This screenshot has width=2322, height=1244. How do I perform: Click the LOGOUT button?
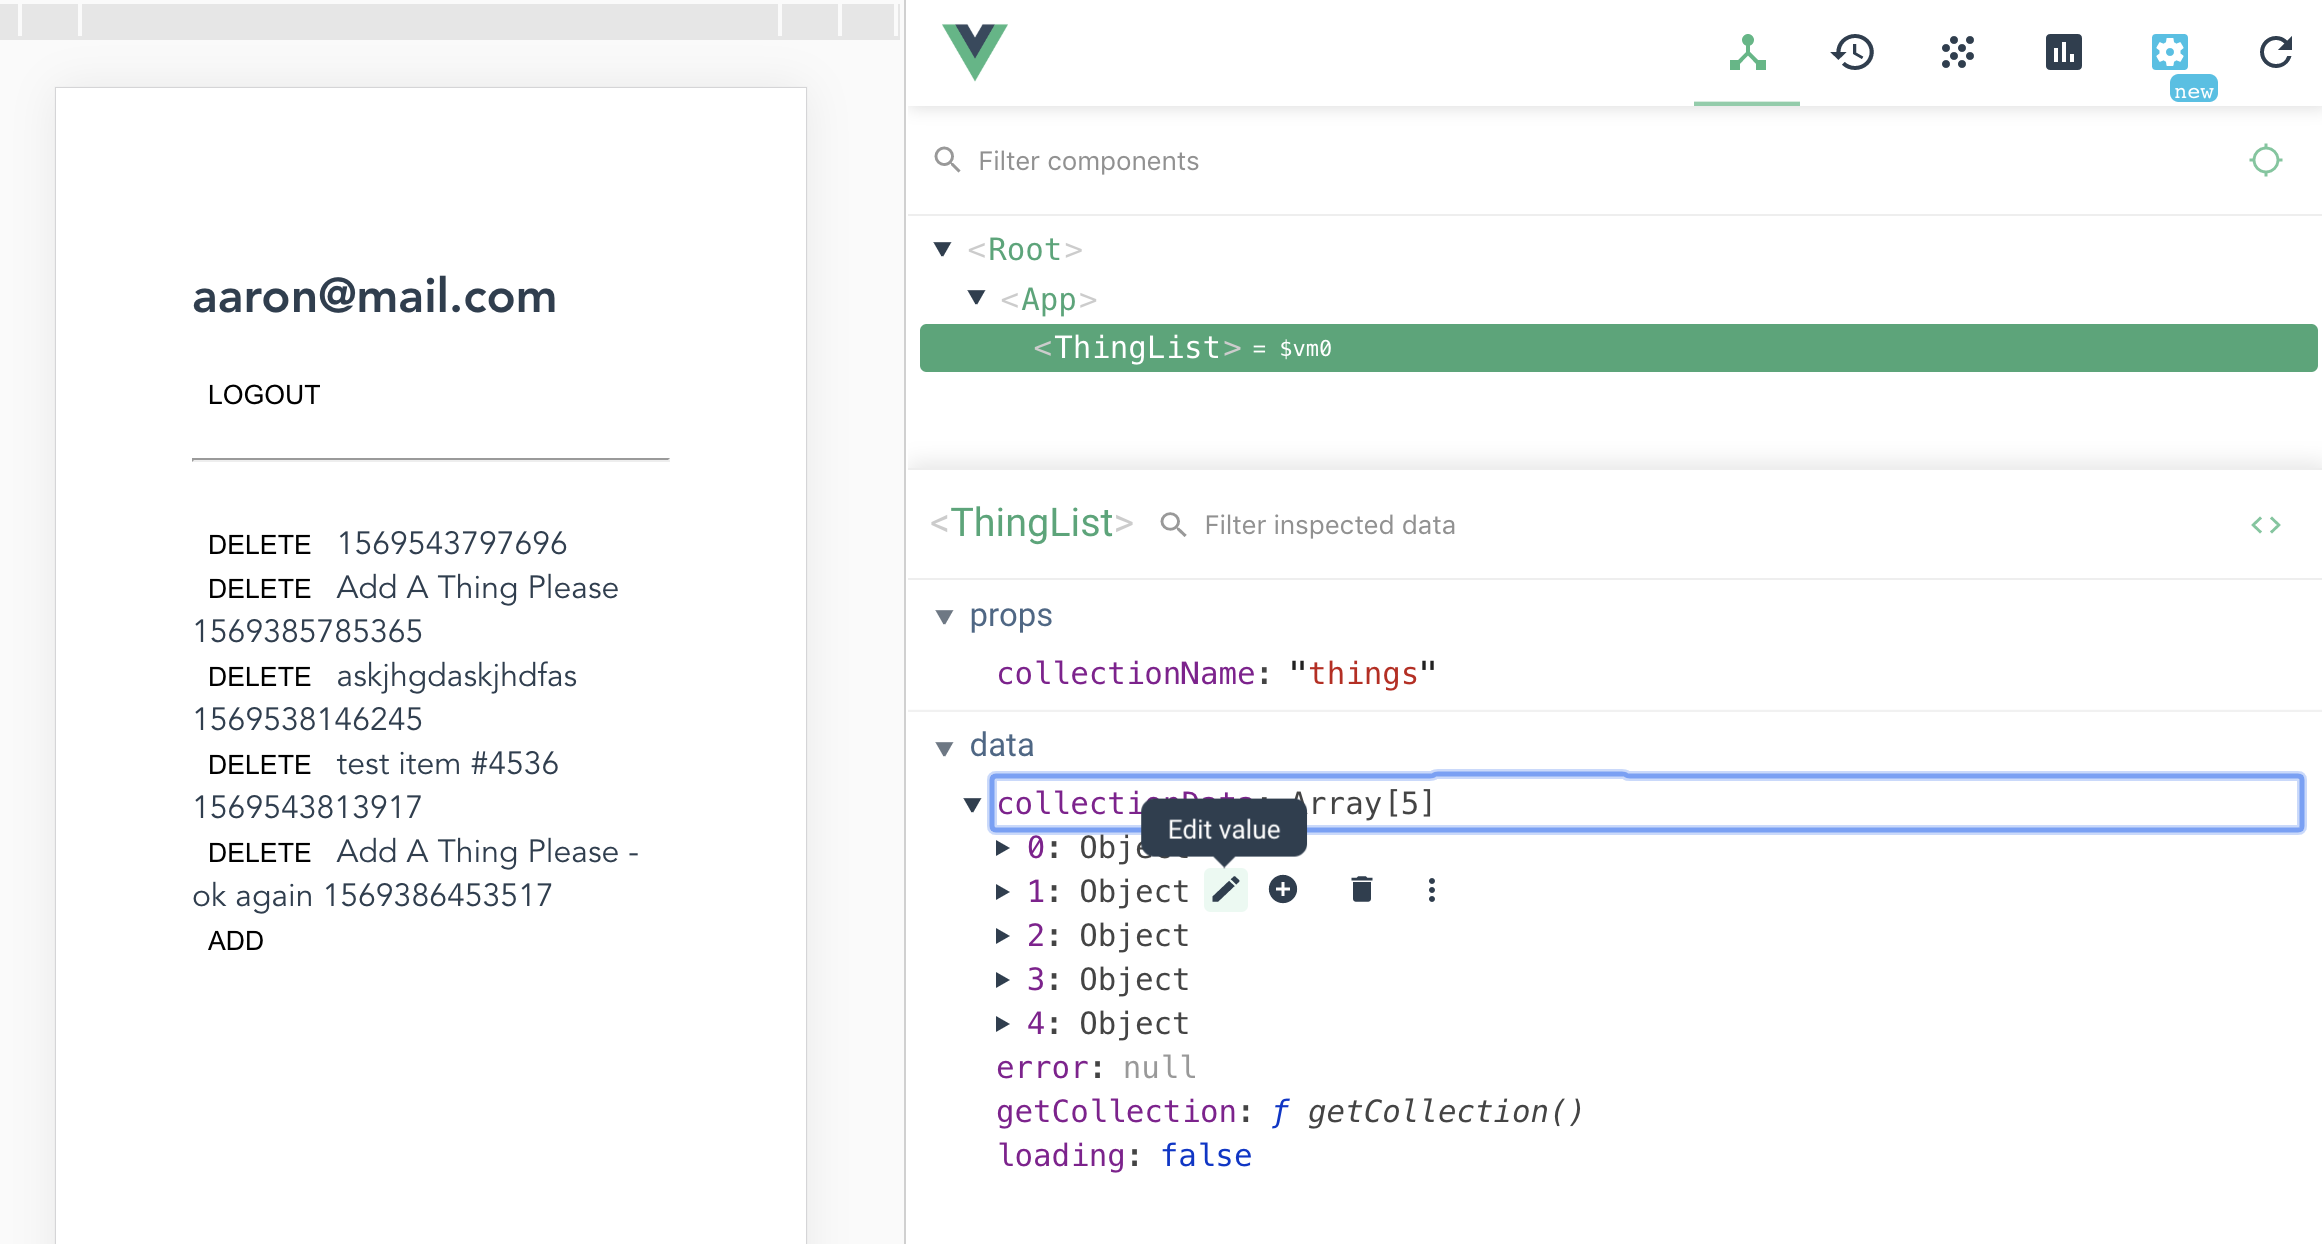coord(264,395)
